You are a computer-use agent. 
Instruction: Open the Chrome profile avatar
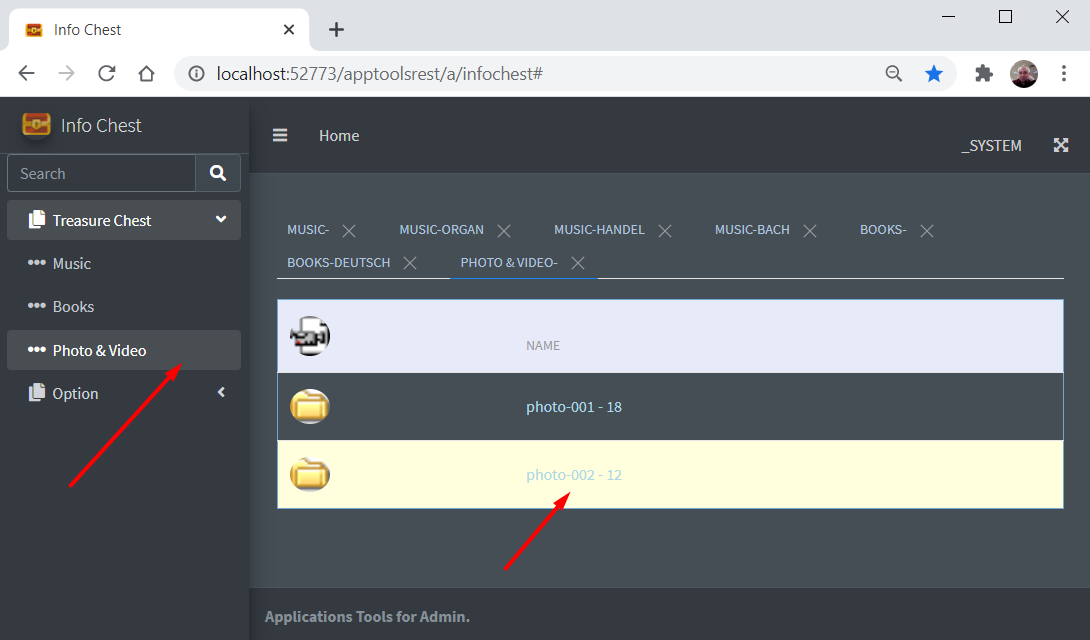point(1024,73)
